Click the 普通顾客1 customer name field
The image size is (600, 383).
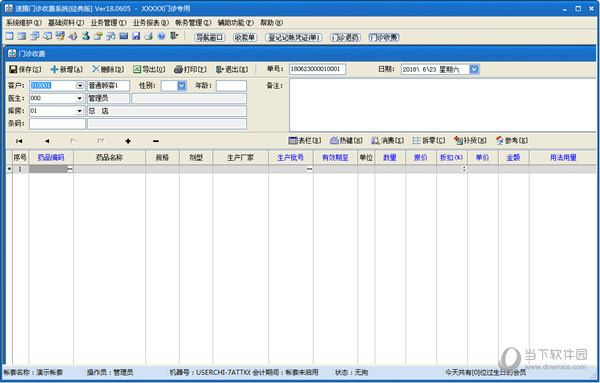coord(109,86)
